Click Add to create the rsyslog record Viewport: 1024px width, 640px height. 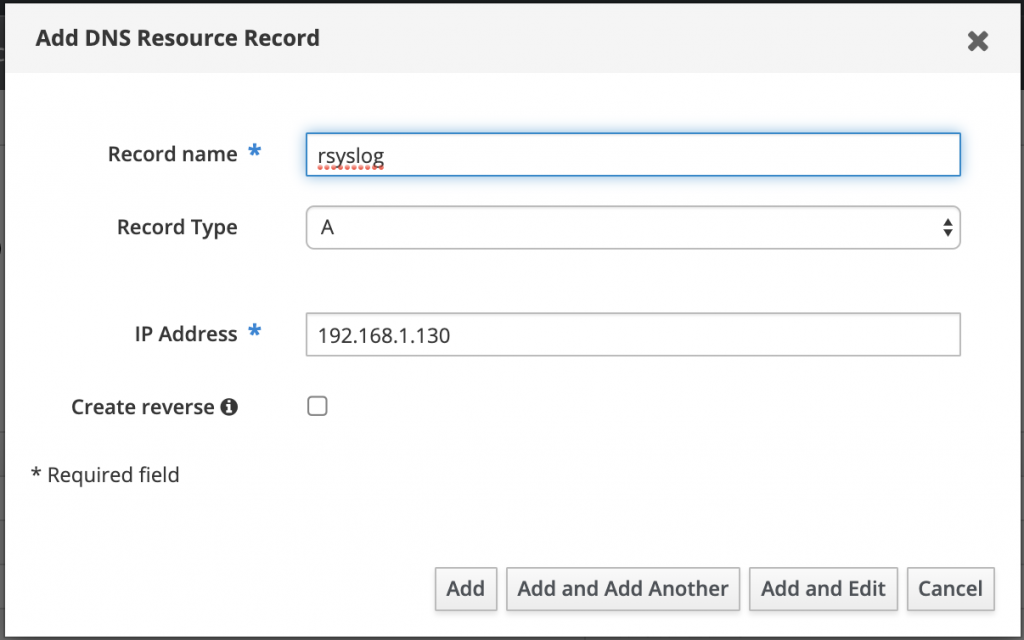pyautogui.click(x=465, y=589)
